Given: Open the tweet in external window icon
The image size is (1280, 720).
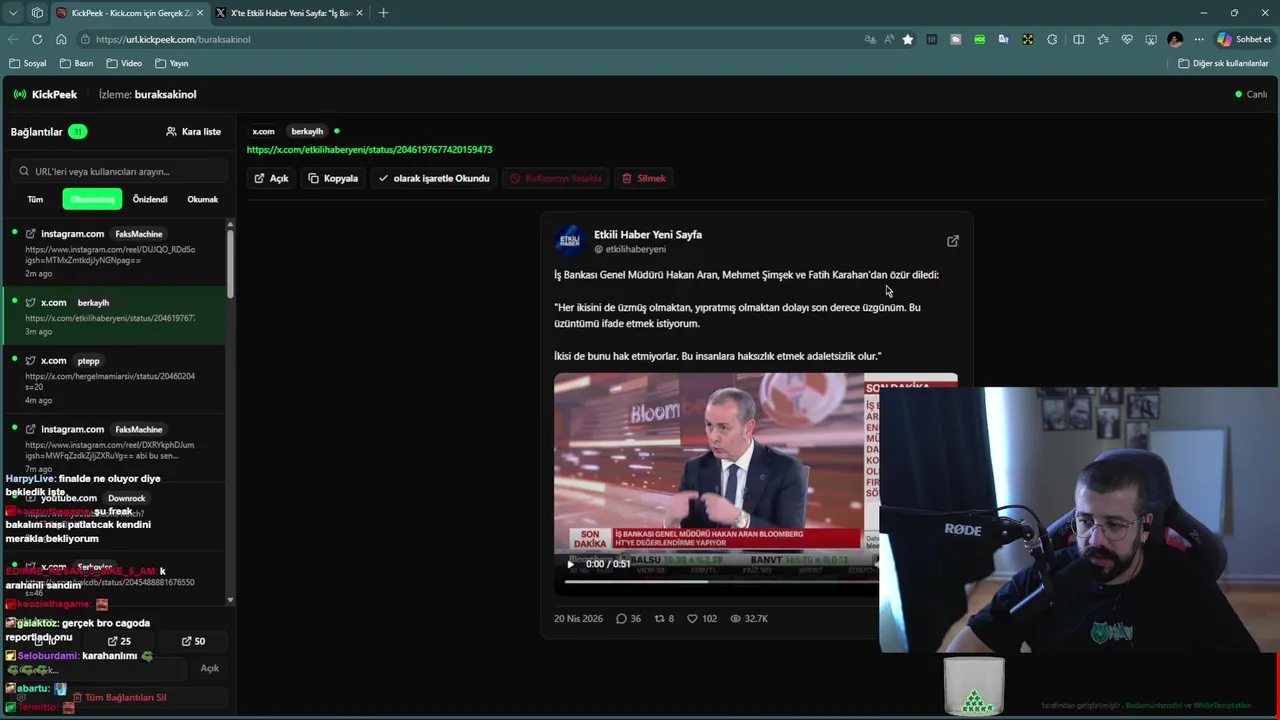Looking at the screenshot, I should click(953, 241).
